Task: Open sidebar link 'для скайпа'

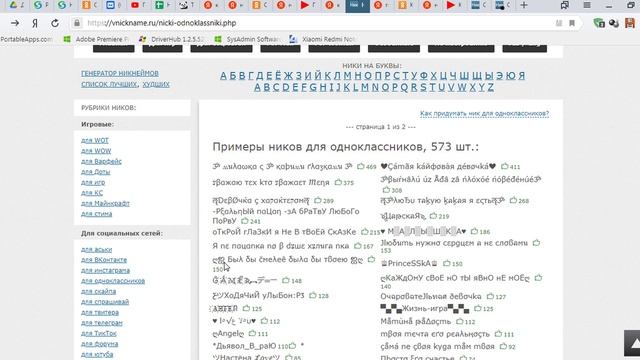Action: [x=98, y=291]
